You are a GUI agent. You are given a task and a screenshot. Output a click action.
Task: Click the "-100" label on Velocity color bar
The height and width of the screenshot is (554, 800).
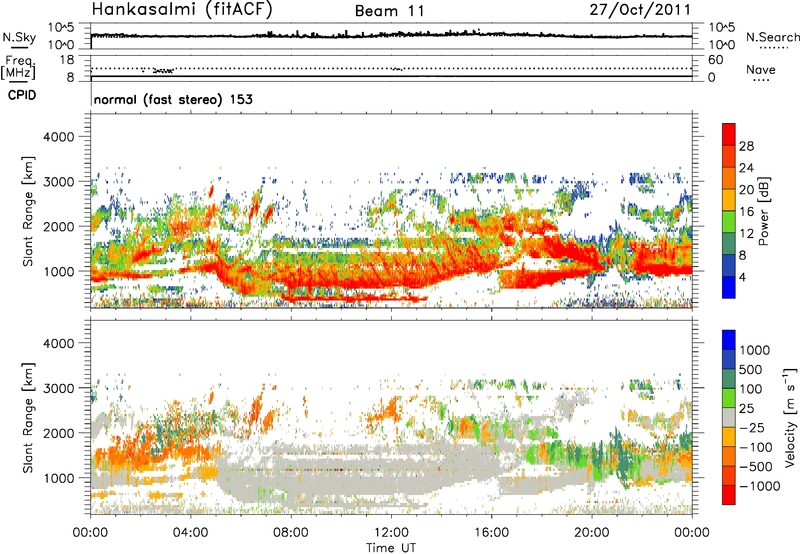click(756, 447)
